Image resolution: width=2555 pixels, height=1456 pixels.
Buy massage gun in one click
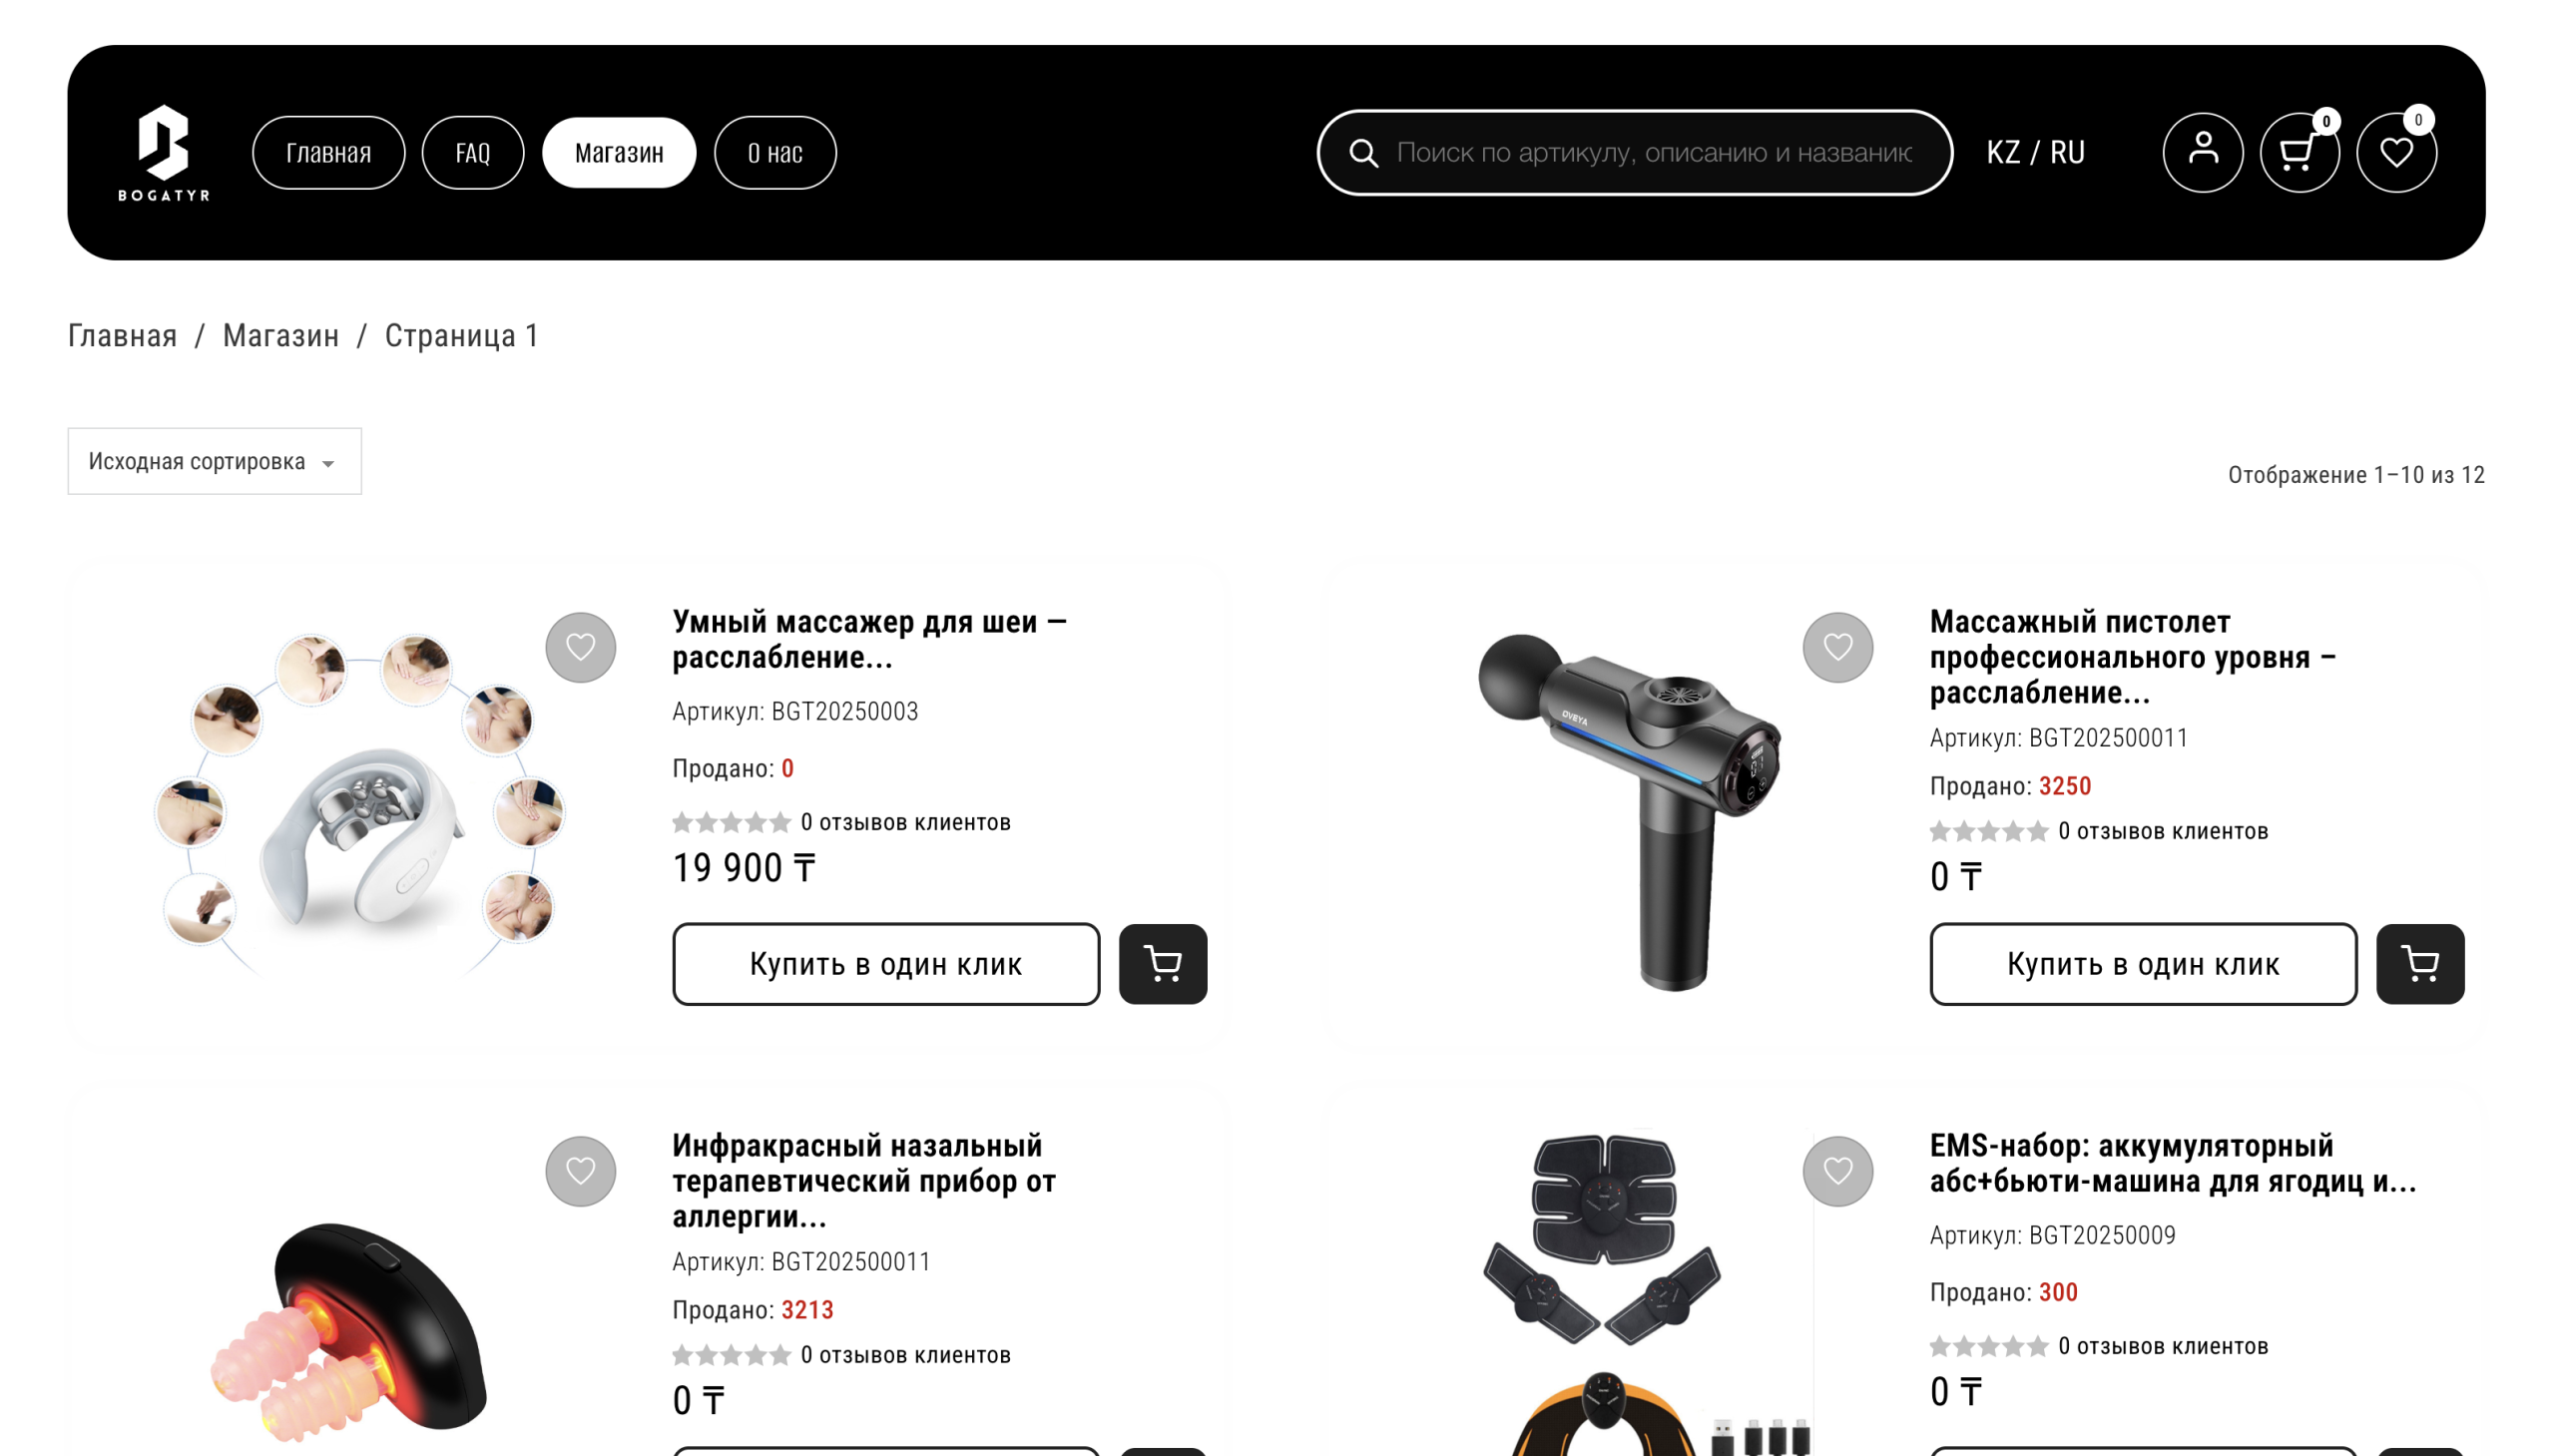tap(2143, 964)
